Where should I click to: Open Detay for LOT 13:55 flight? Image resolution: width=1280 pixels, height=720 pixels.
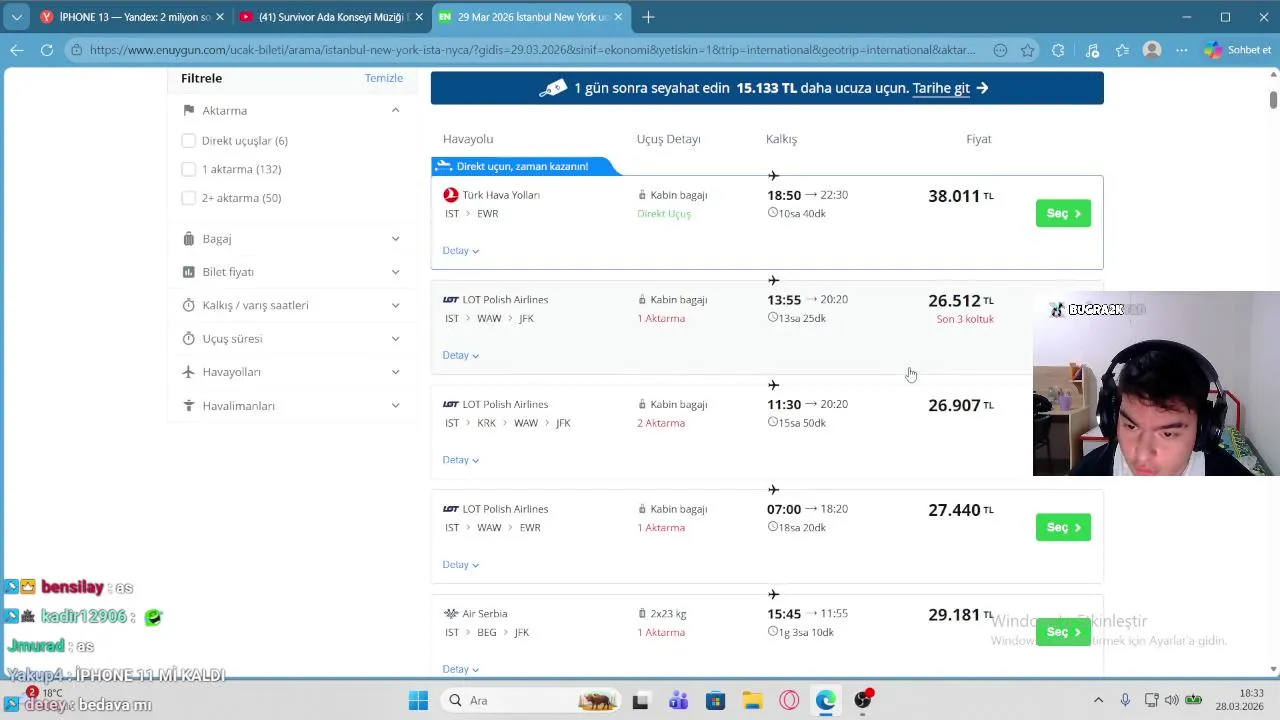pos(461,355)
